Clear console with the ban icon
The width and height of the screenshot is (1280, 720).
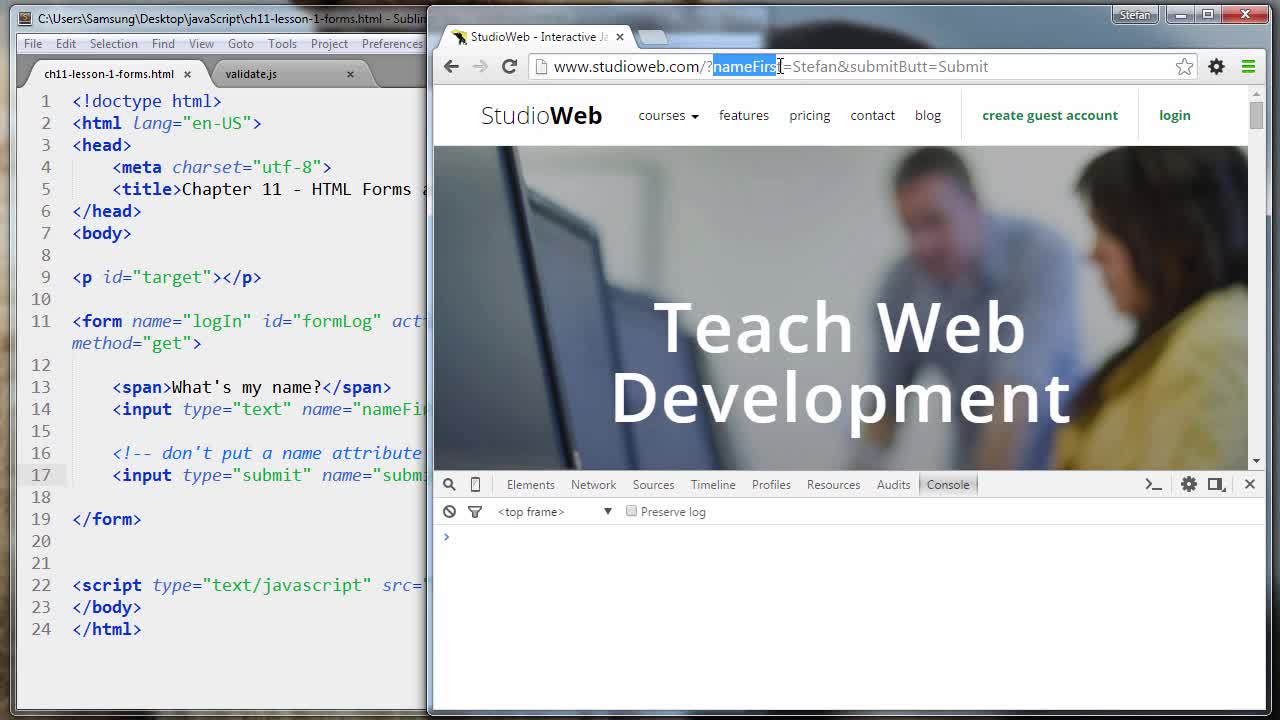click(449, 511)
